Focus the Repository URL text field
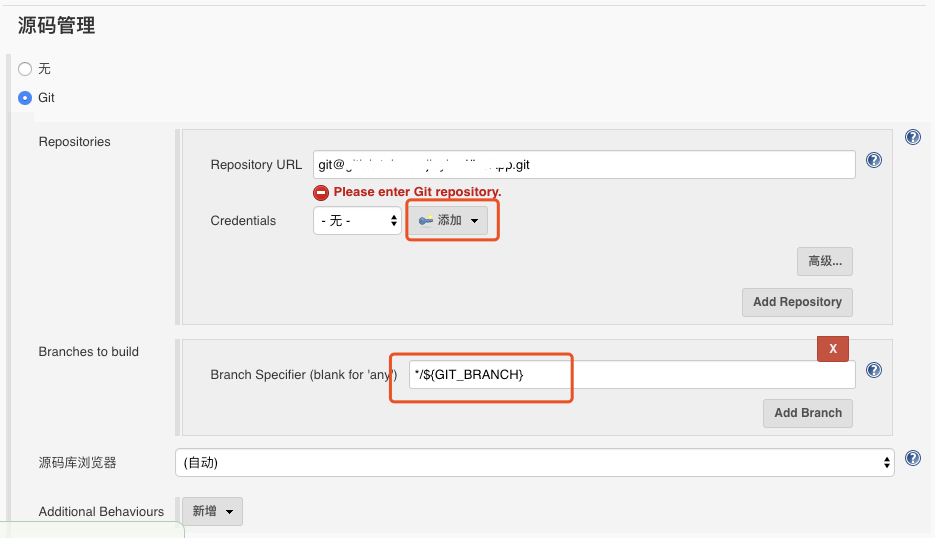The width and height of the screenshot is (935, 538). tap(584, 164)
